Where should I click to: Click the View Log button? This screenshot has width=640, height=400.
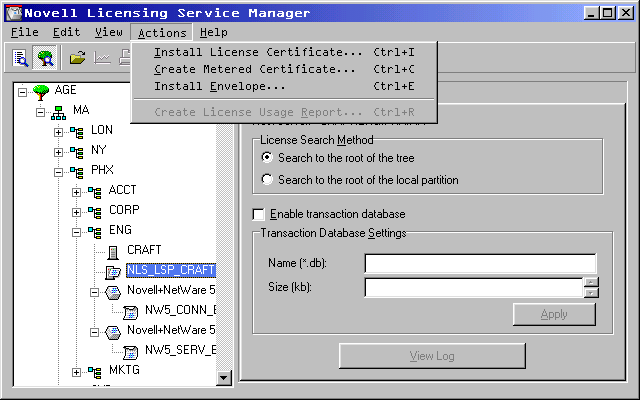[x=431, y=356]
